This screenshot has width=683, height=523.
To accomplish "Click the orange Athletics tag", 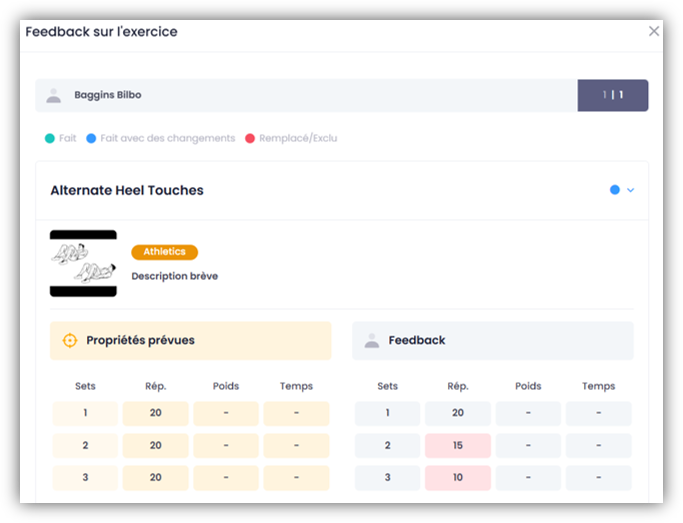I will click(x=164, y=252).
